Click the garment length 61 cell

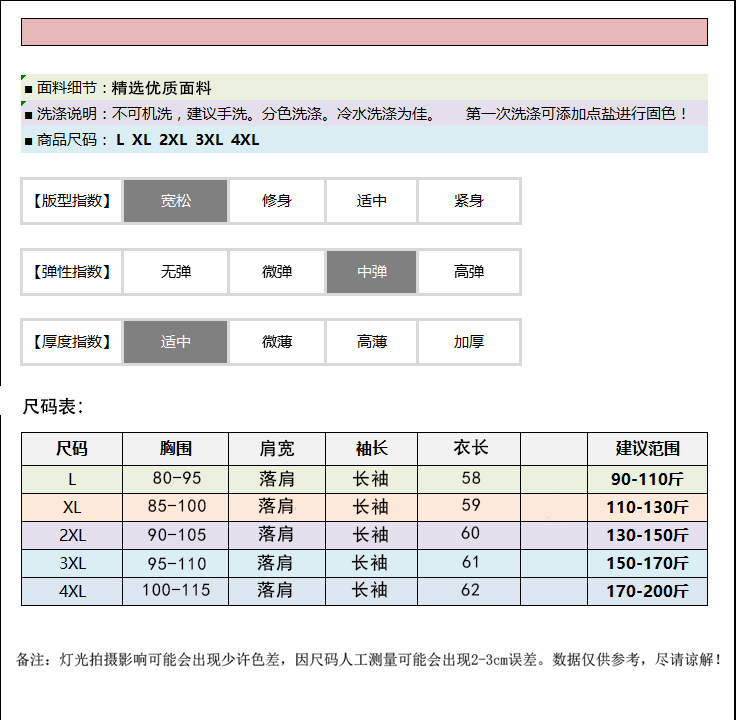pos(470,562)
